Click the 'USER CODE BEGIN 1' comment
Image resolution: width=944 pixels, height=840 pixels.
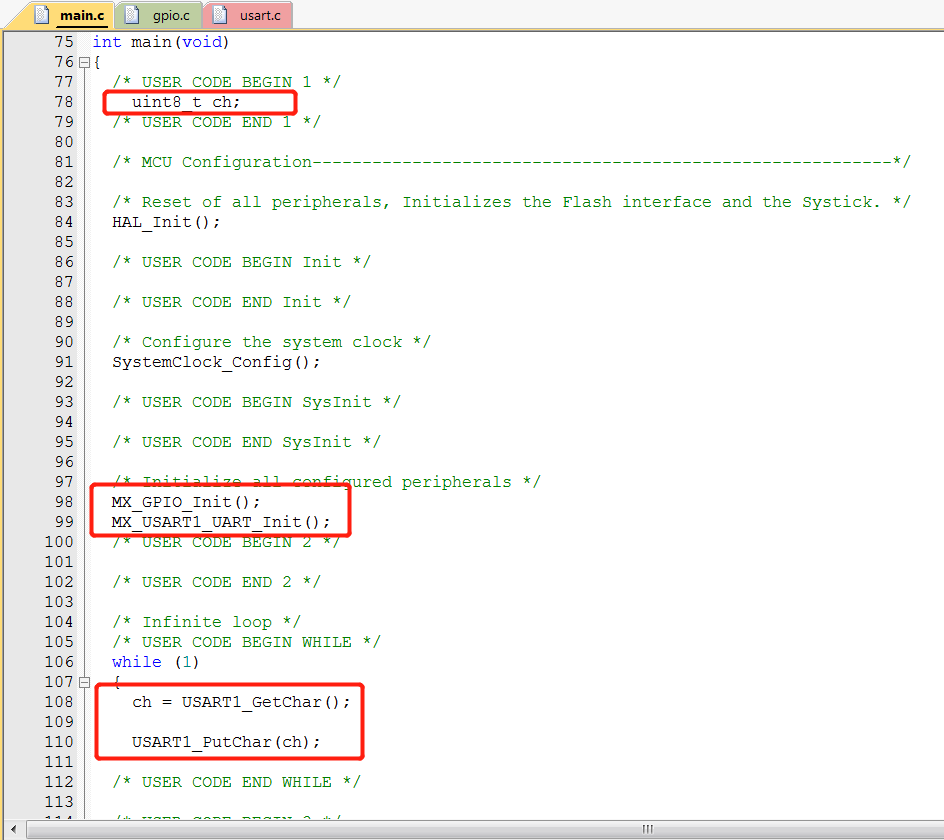click(x=226, y=82)
